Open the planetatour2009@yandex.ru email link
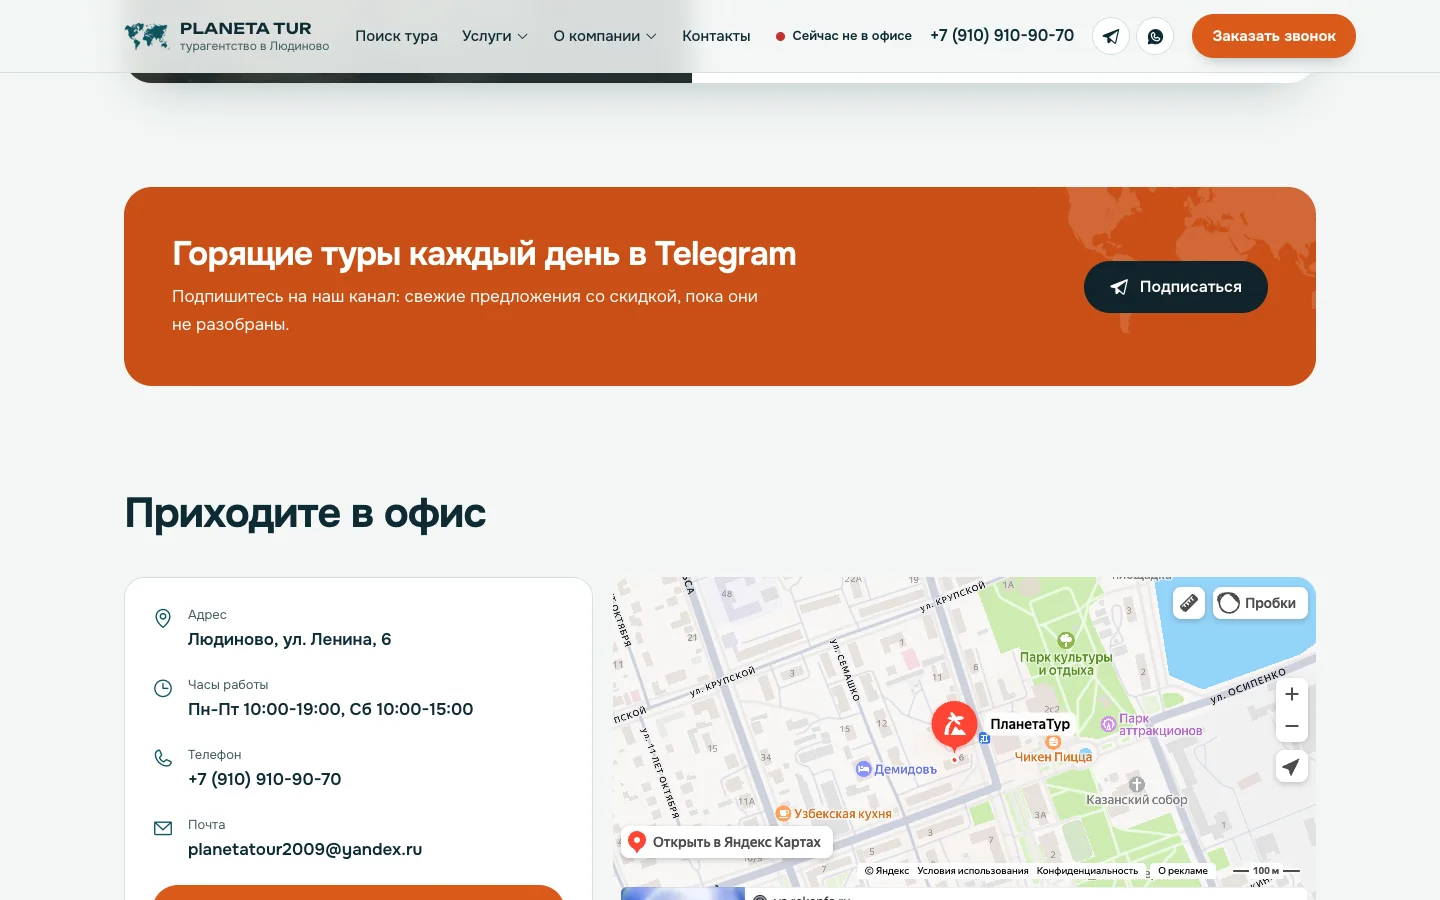 coord(305,849)
